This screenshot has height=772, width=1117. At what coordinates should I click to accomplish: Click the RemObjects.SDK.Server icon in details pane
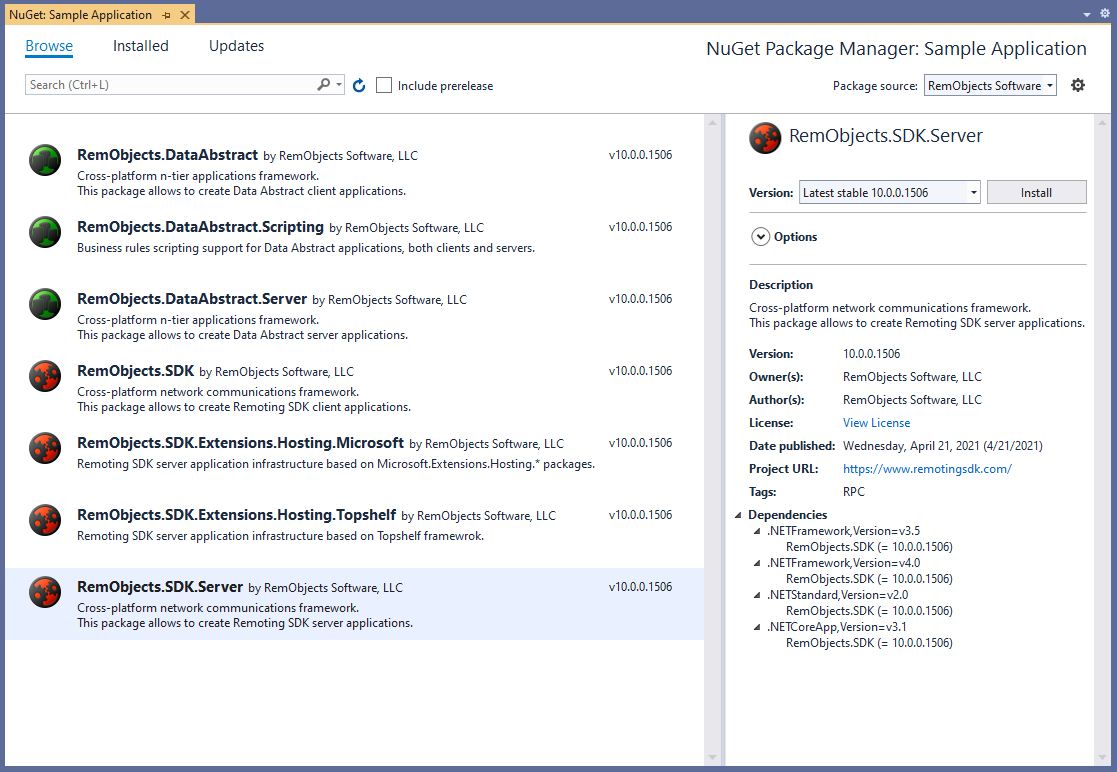pos(765,138)
